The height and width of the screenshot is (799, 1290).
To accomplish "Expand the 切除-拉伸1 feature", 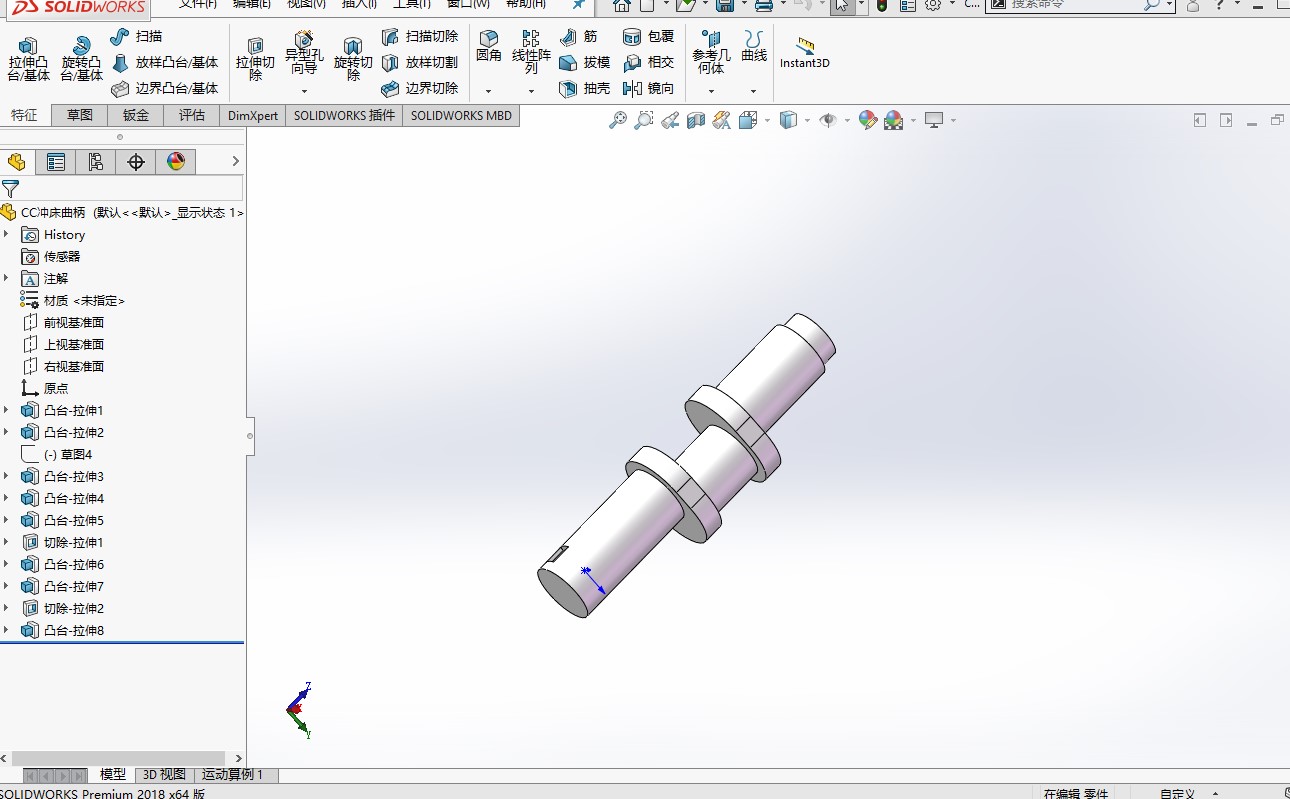I will 6,542.
